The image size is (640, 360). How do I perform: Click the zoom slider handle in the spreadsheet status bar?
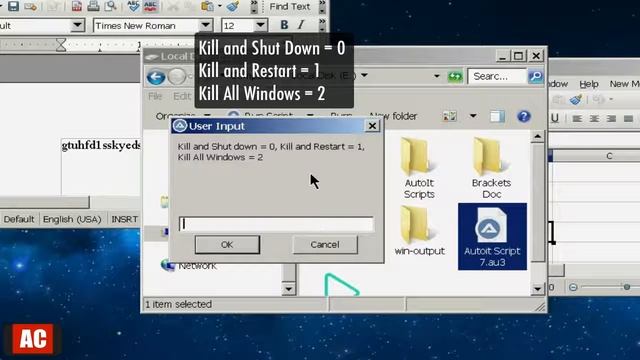pyautogui.click(x=627, y=287)
